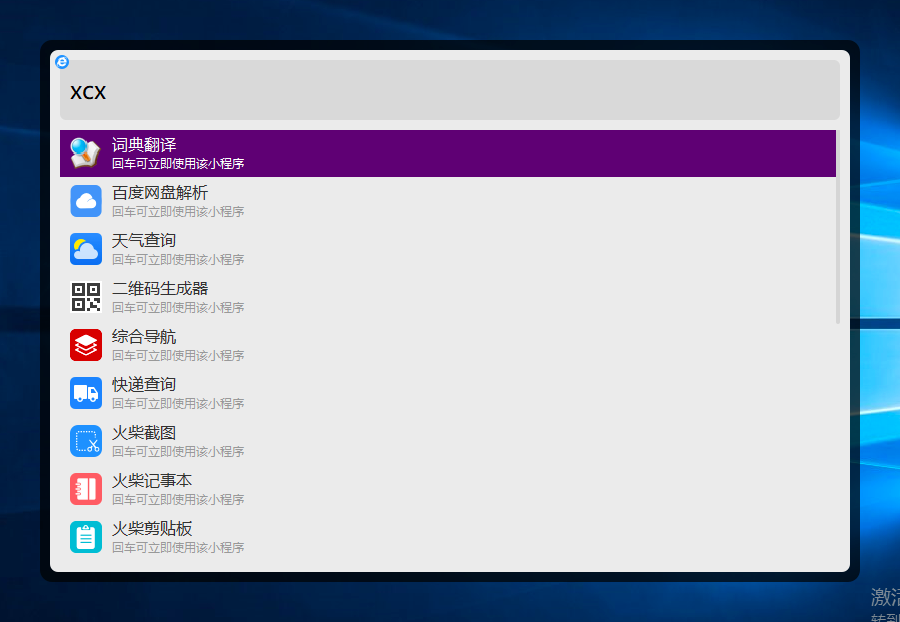900x622 pixels.
Task: Click the subtitle under 词典翻译
Action: coord(178,164)
